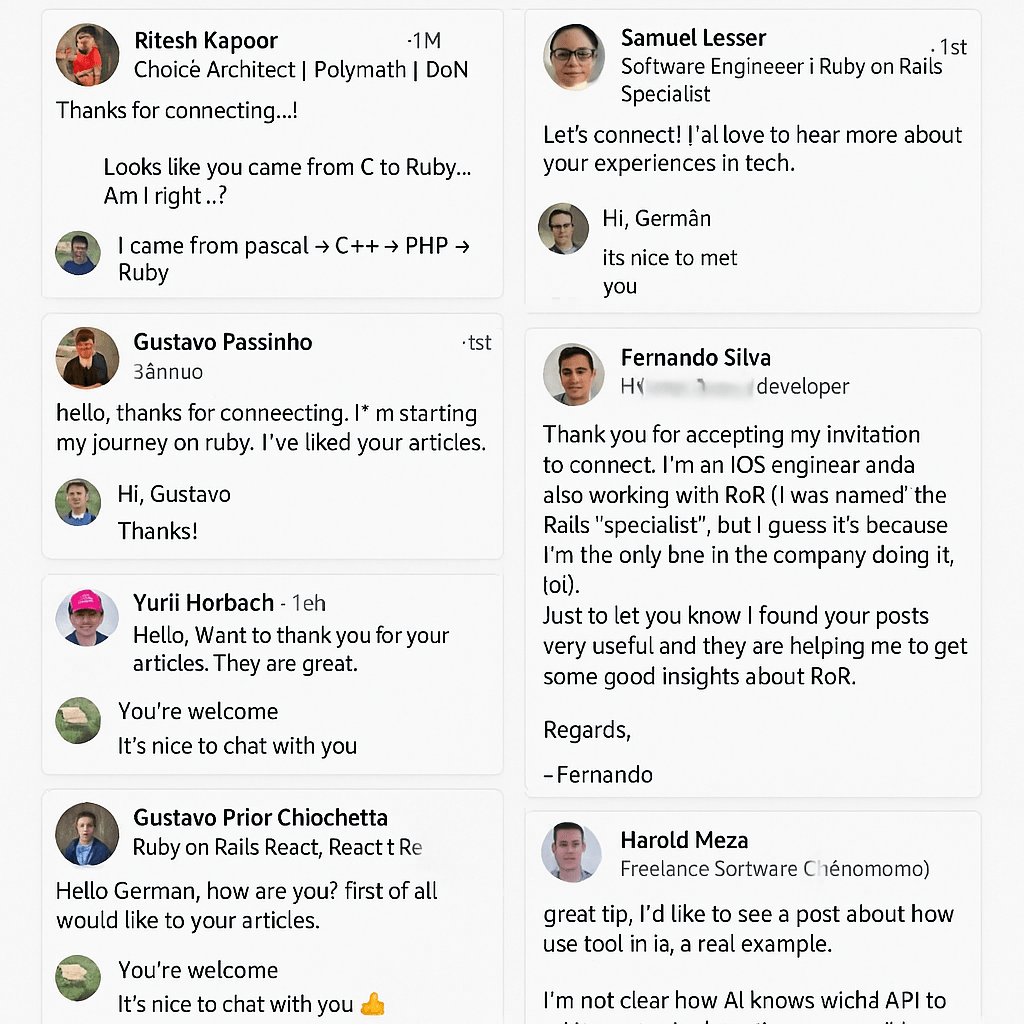Image resolution: width=1024 pixels, height=1024 pixels.
Task: Click the thumbs-up emoji in the chat reply
Action: tap(371, 1004)
